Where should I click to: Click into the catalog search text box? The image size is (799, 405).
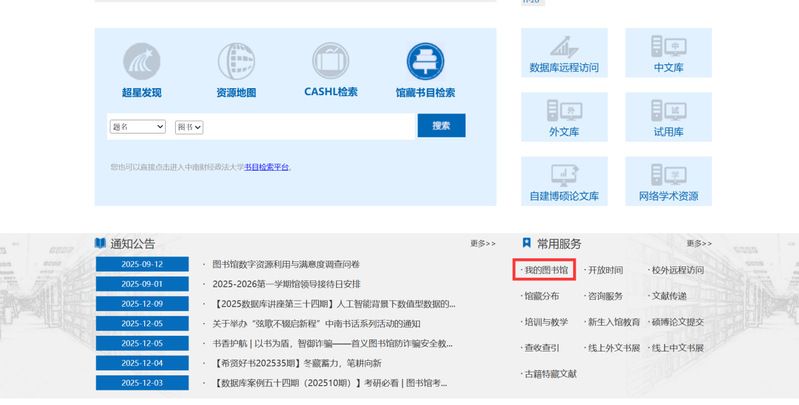[x=310, y=127]
